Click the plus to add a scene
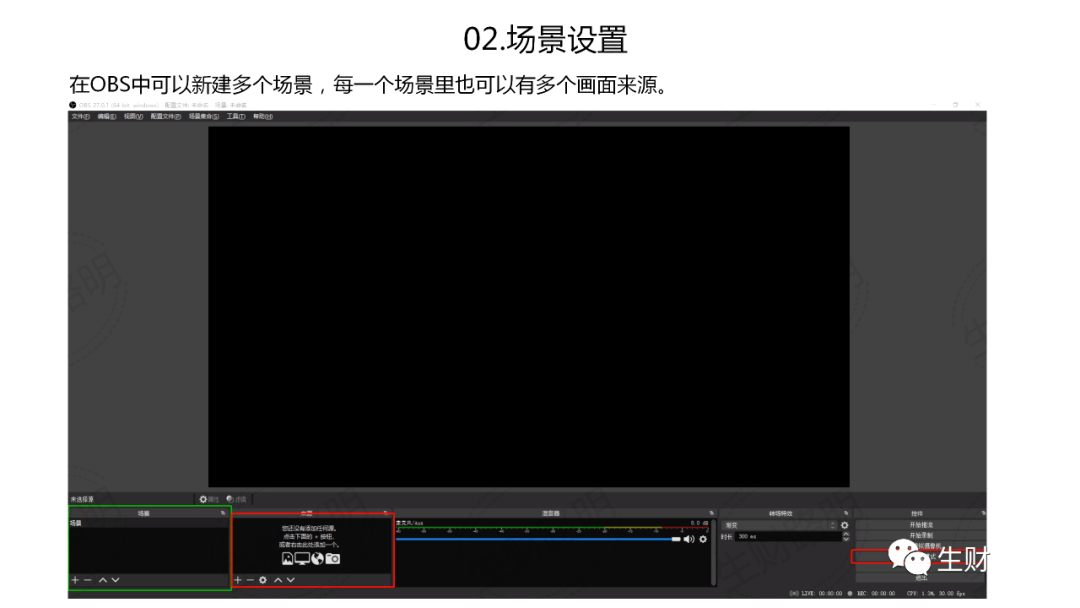 pyautogui.click(x=75, y=579)
